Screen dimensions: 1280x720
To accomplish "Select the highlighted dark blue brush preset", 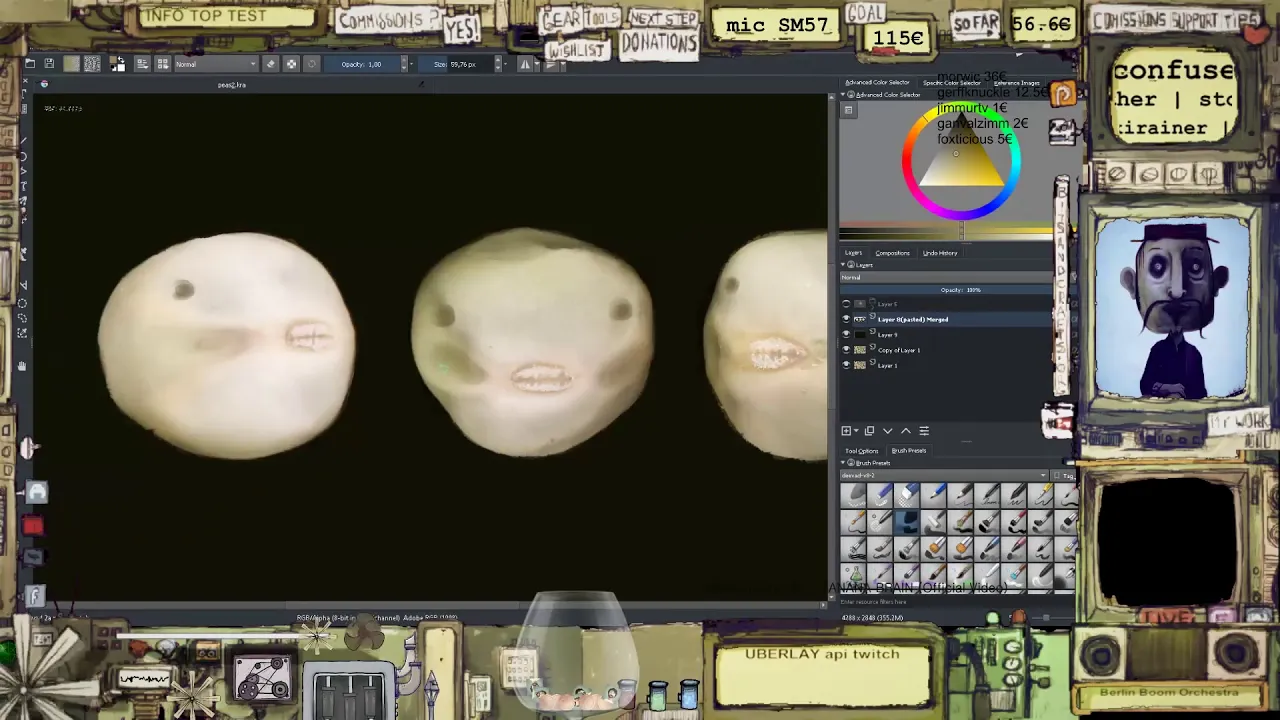I will pos(907,522).
